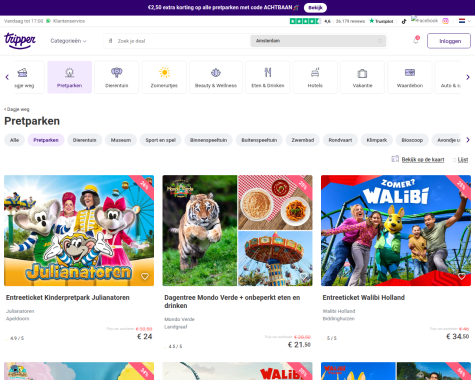Open 'Dagentree Mondo Verde + onbeperkt eten' title
The image size is (475, 380).
(x=232, y=302)
